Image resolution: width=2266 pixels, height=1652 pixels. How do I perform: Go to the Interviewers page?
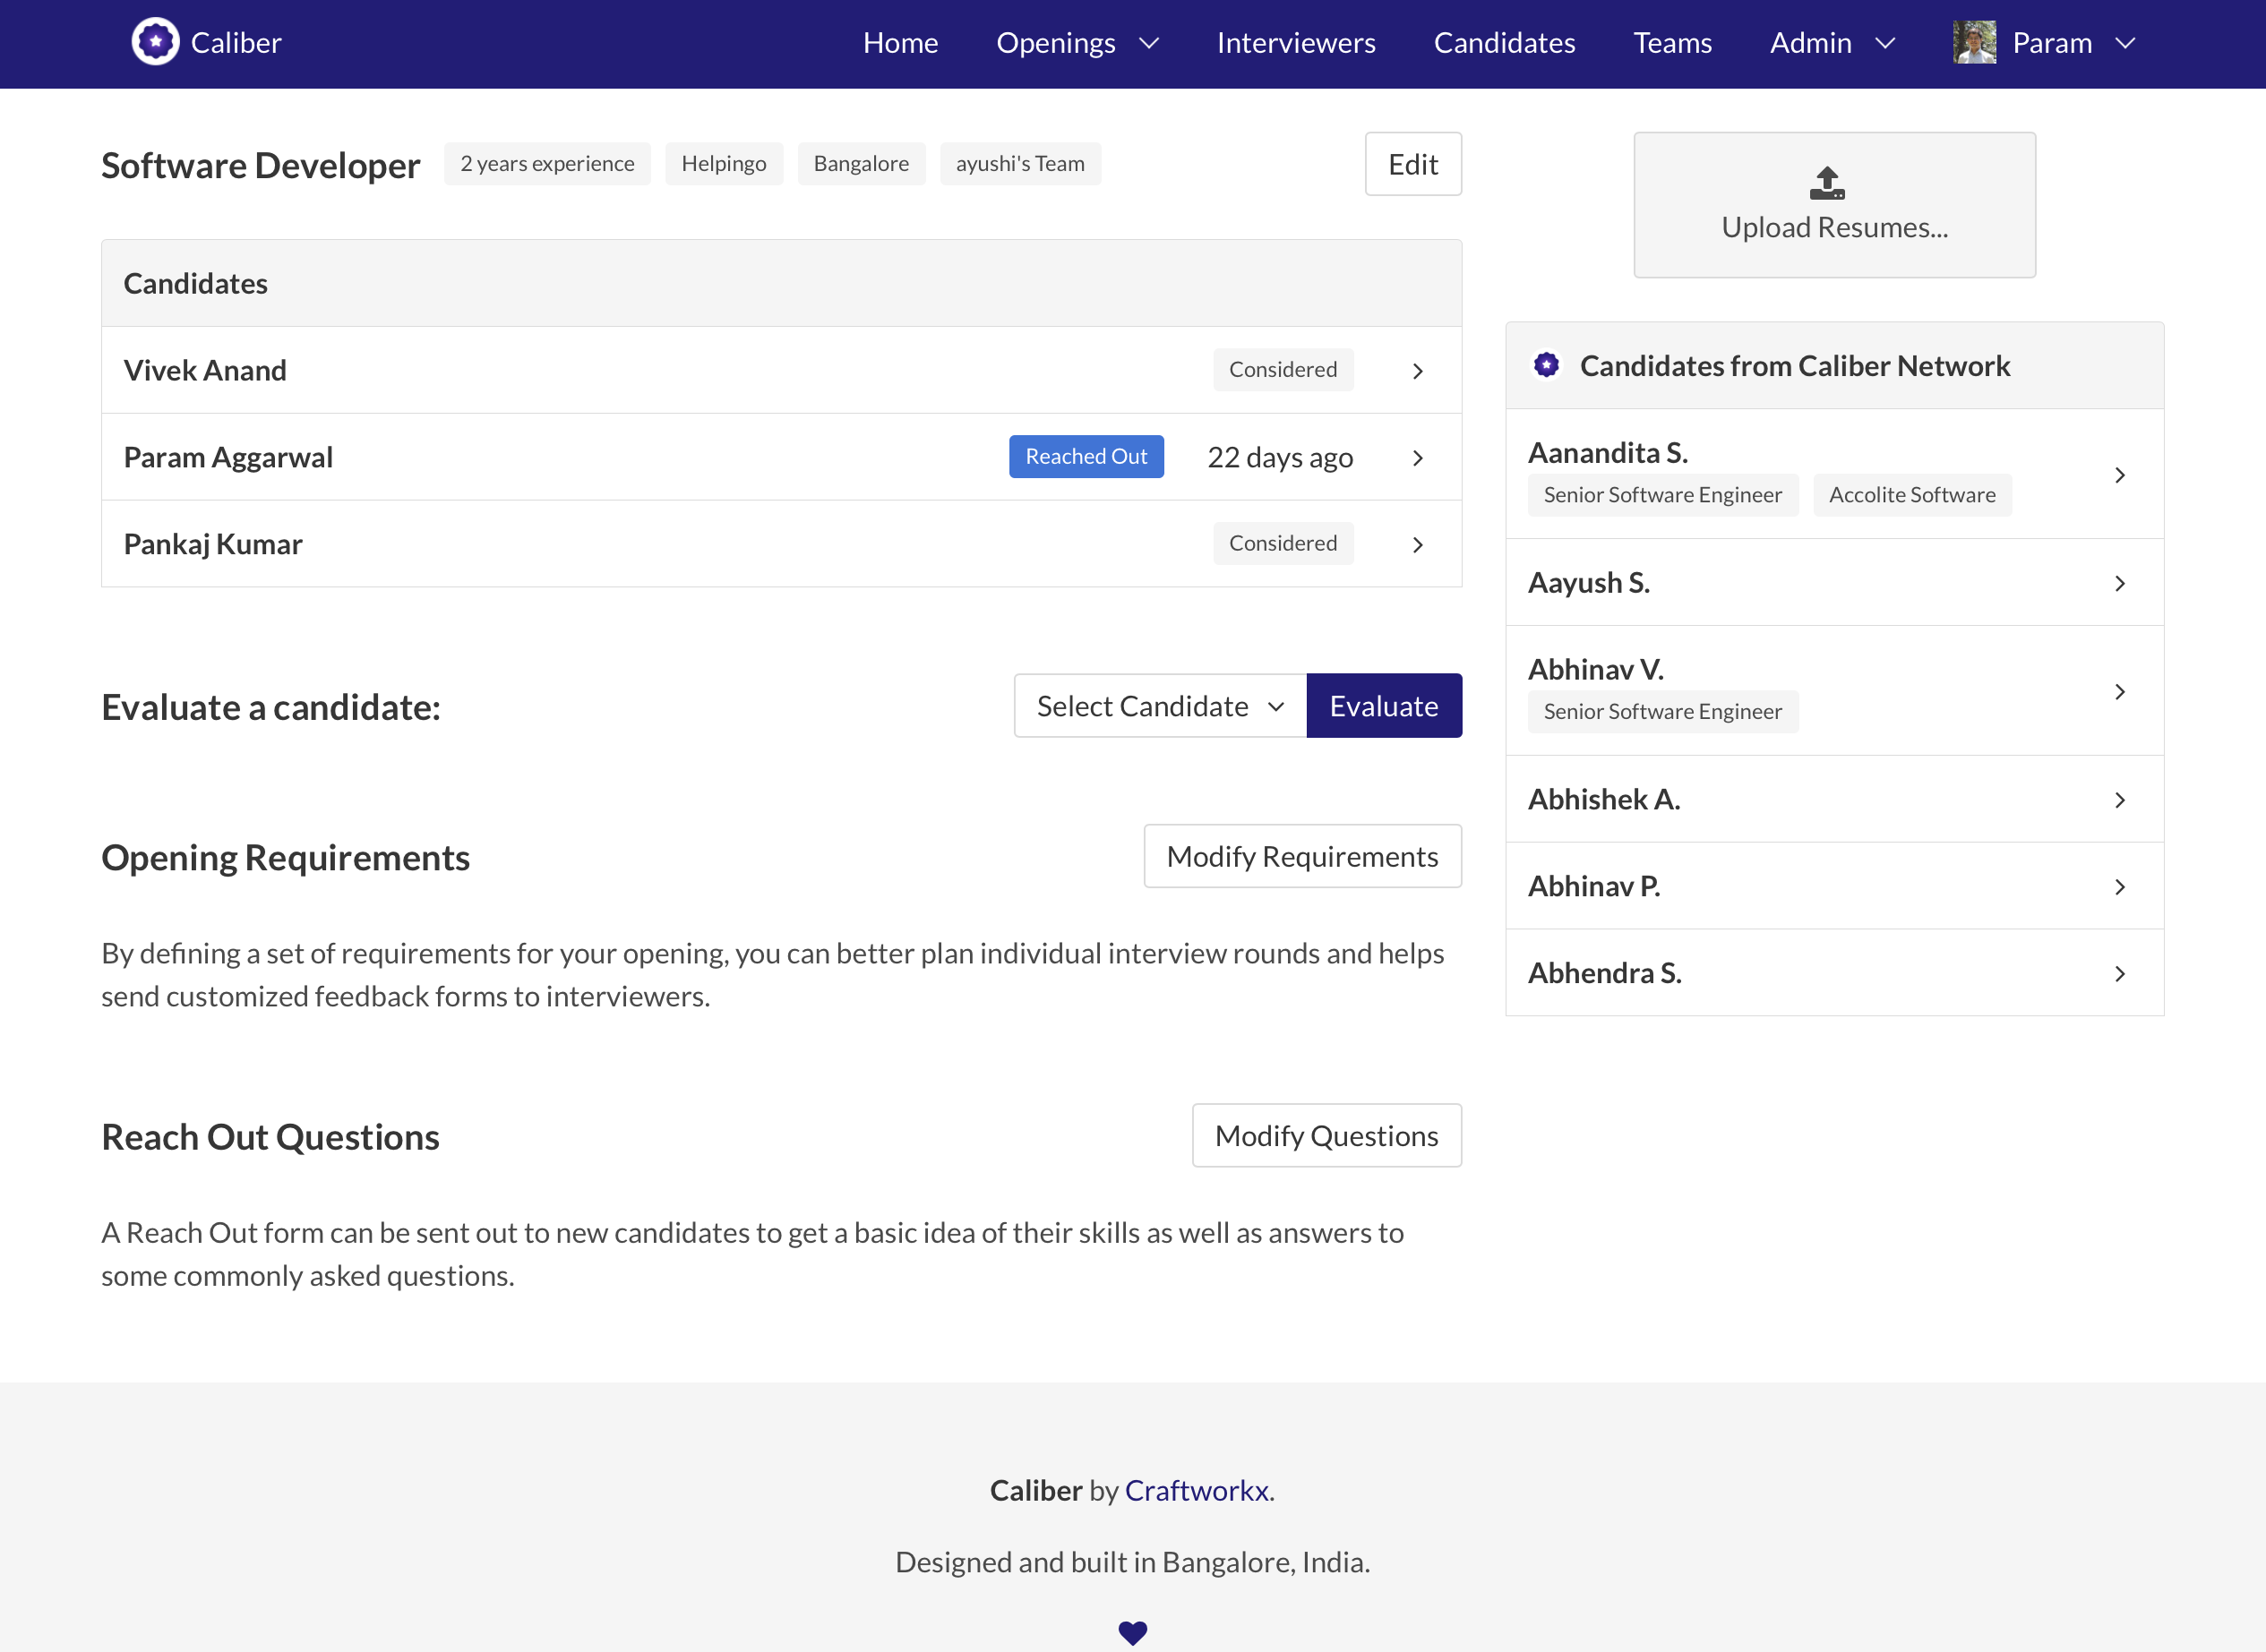tap(1295, 43)
